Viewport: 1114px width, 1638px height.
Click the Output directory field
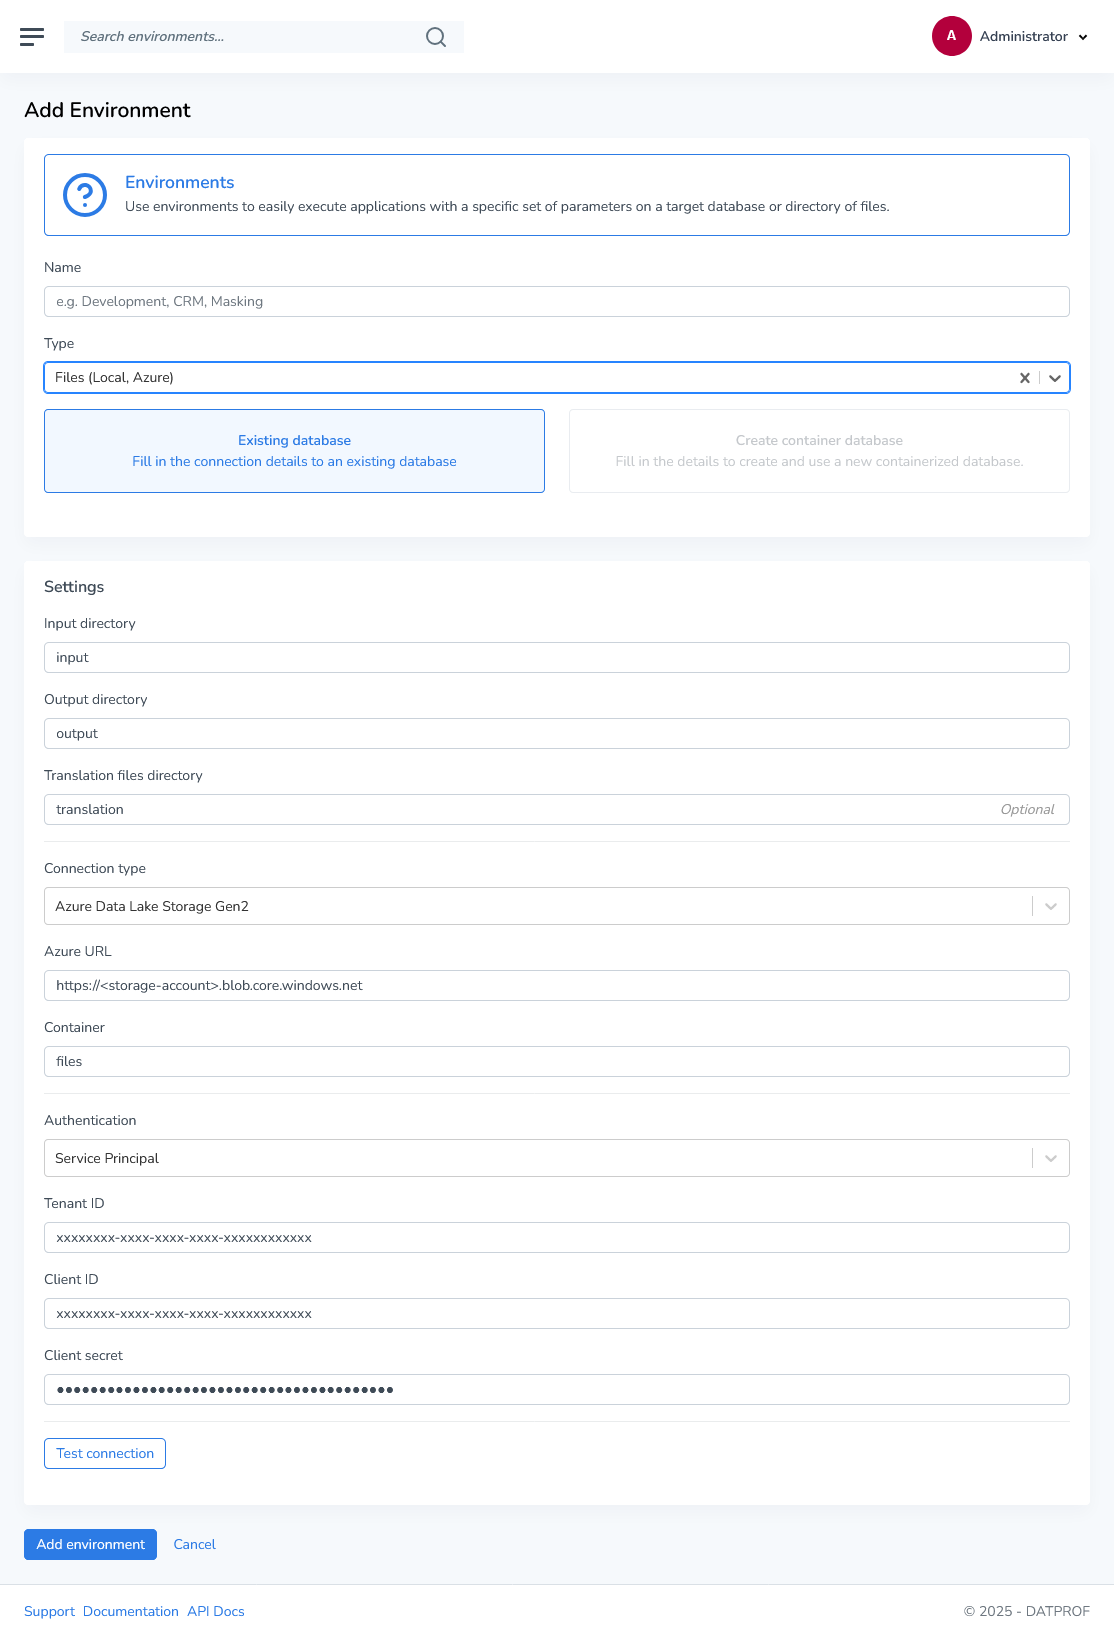pyautogui.click(x=557, y=734)
